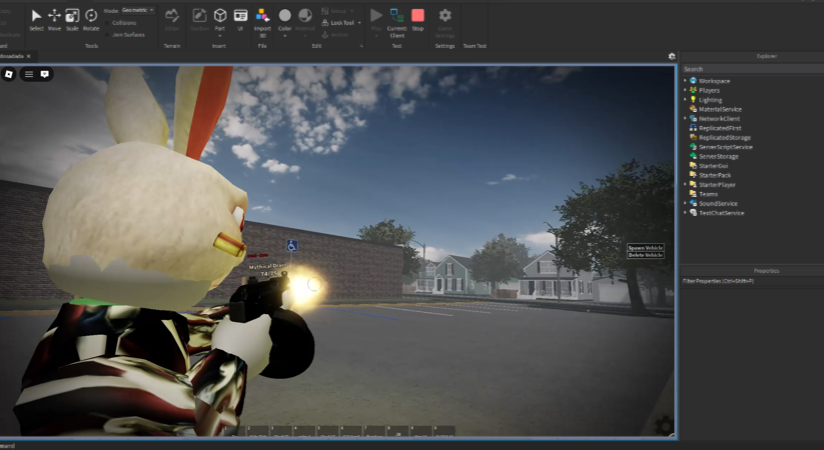Open the Toolbox

199,20
